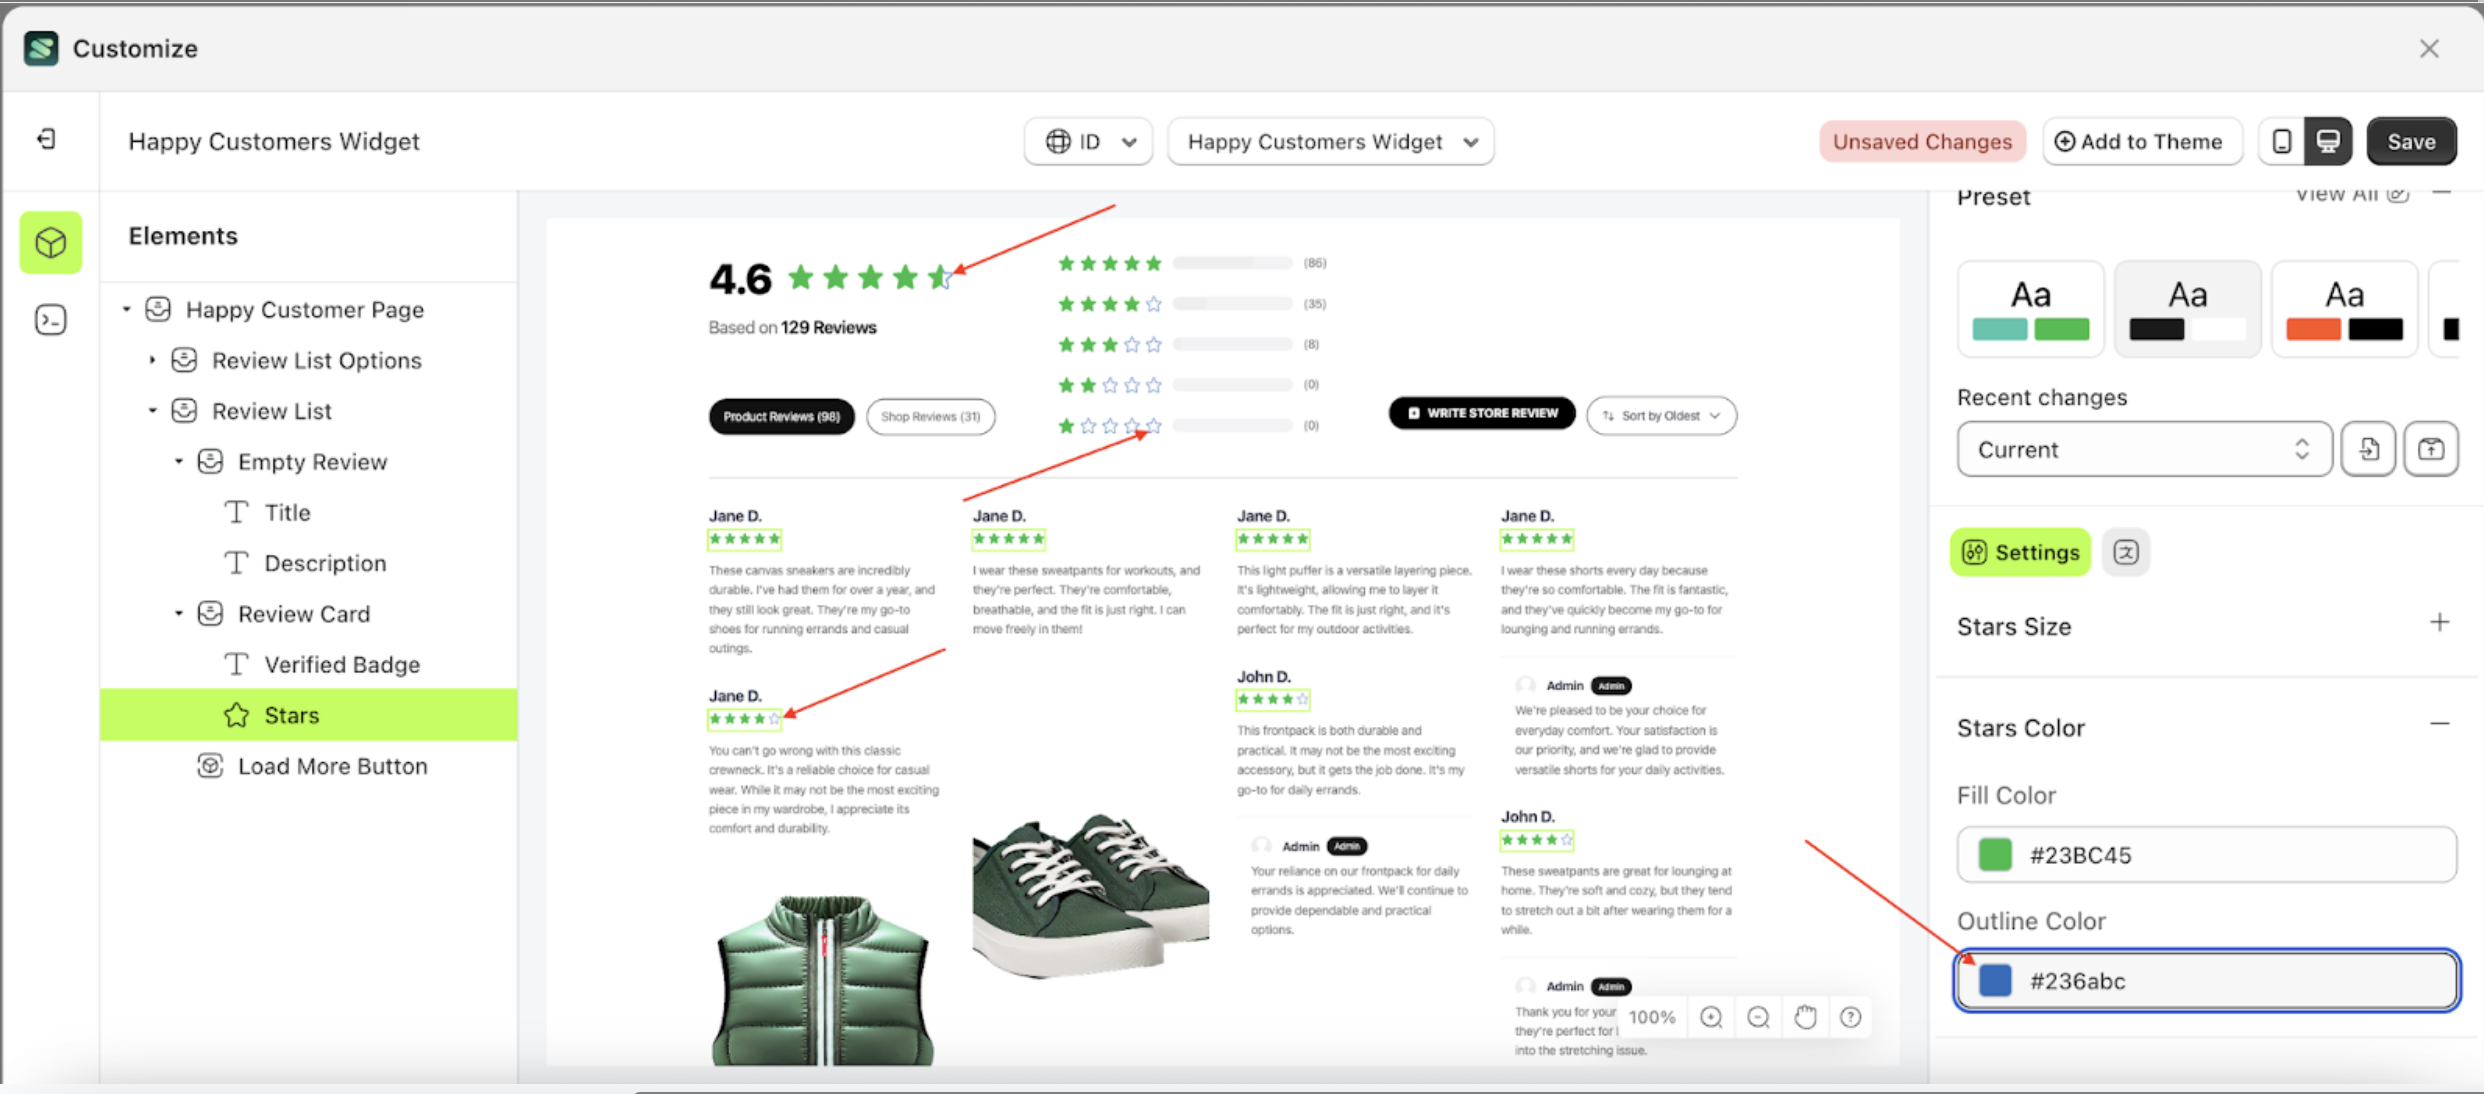Activate the hand pan tool icon

pos(1806,1016)
